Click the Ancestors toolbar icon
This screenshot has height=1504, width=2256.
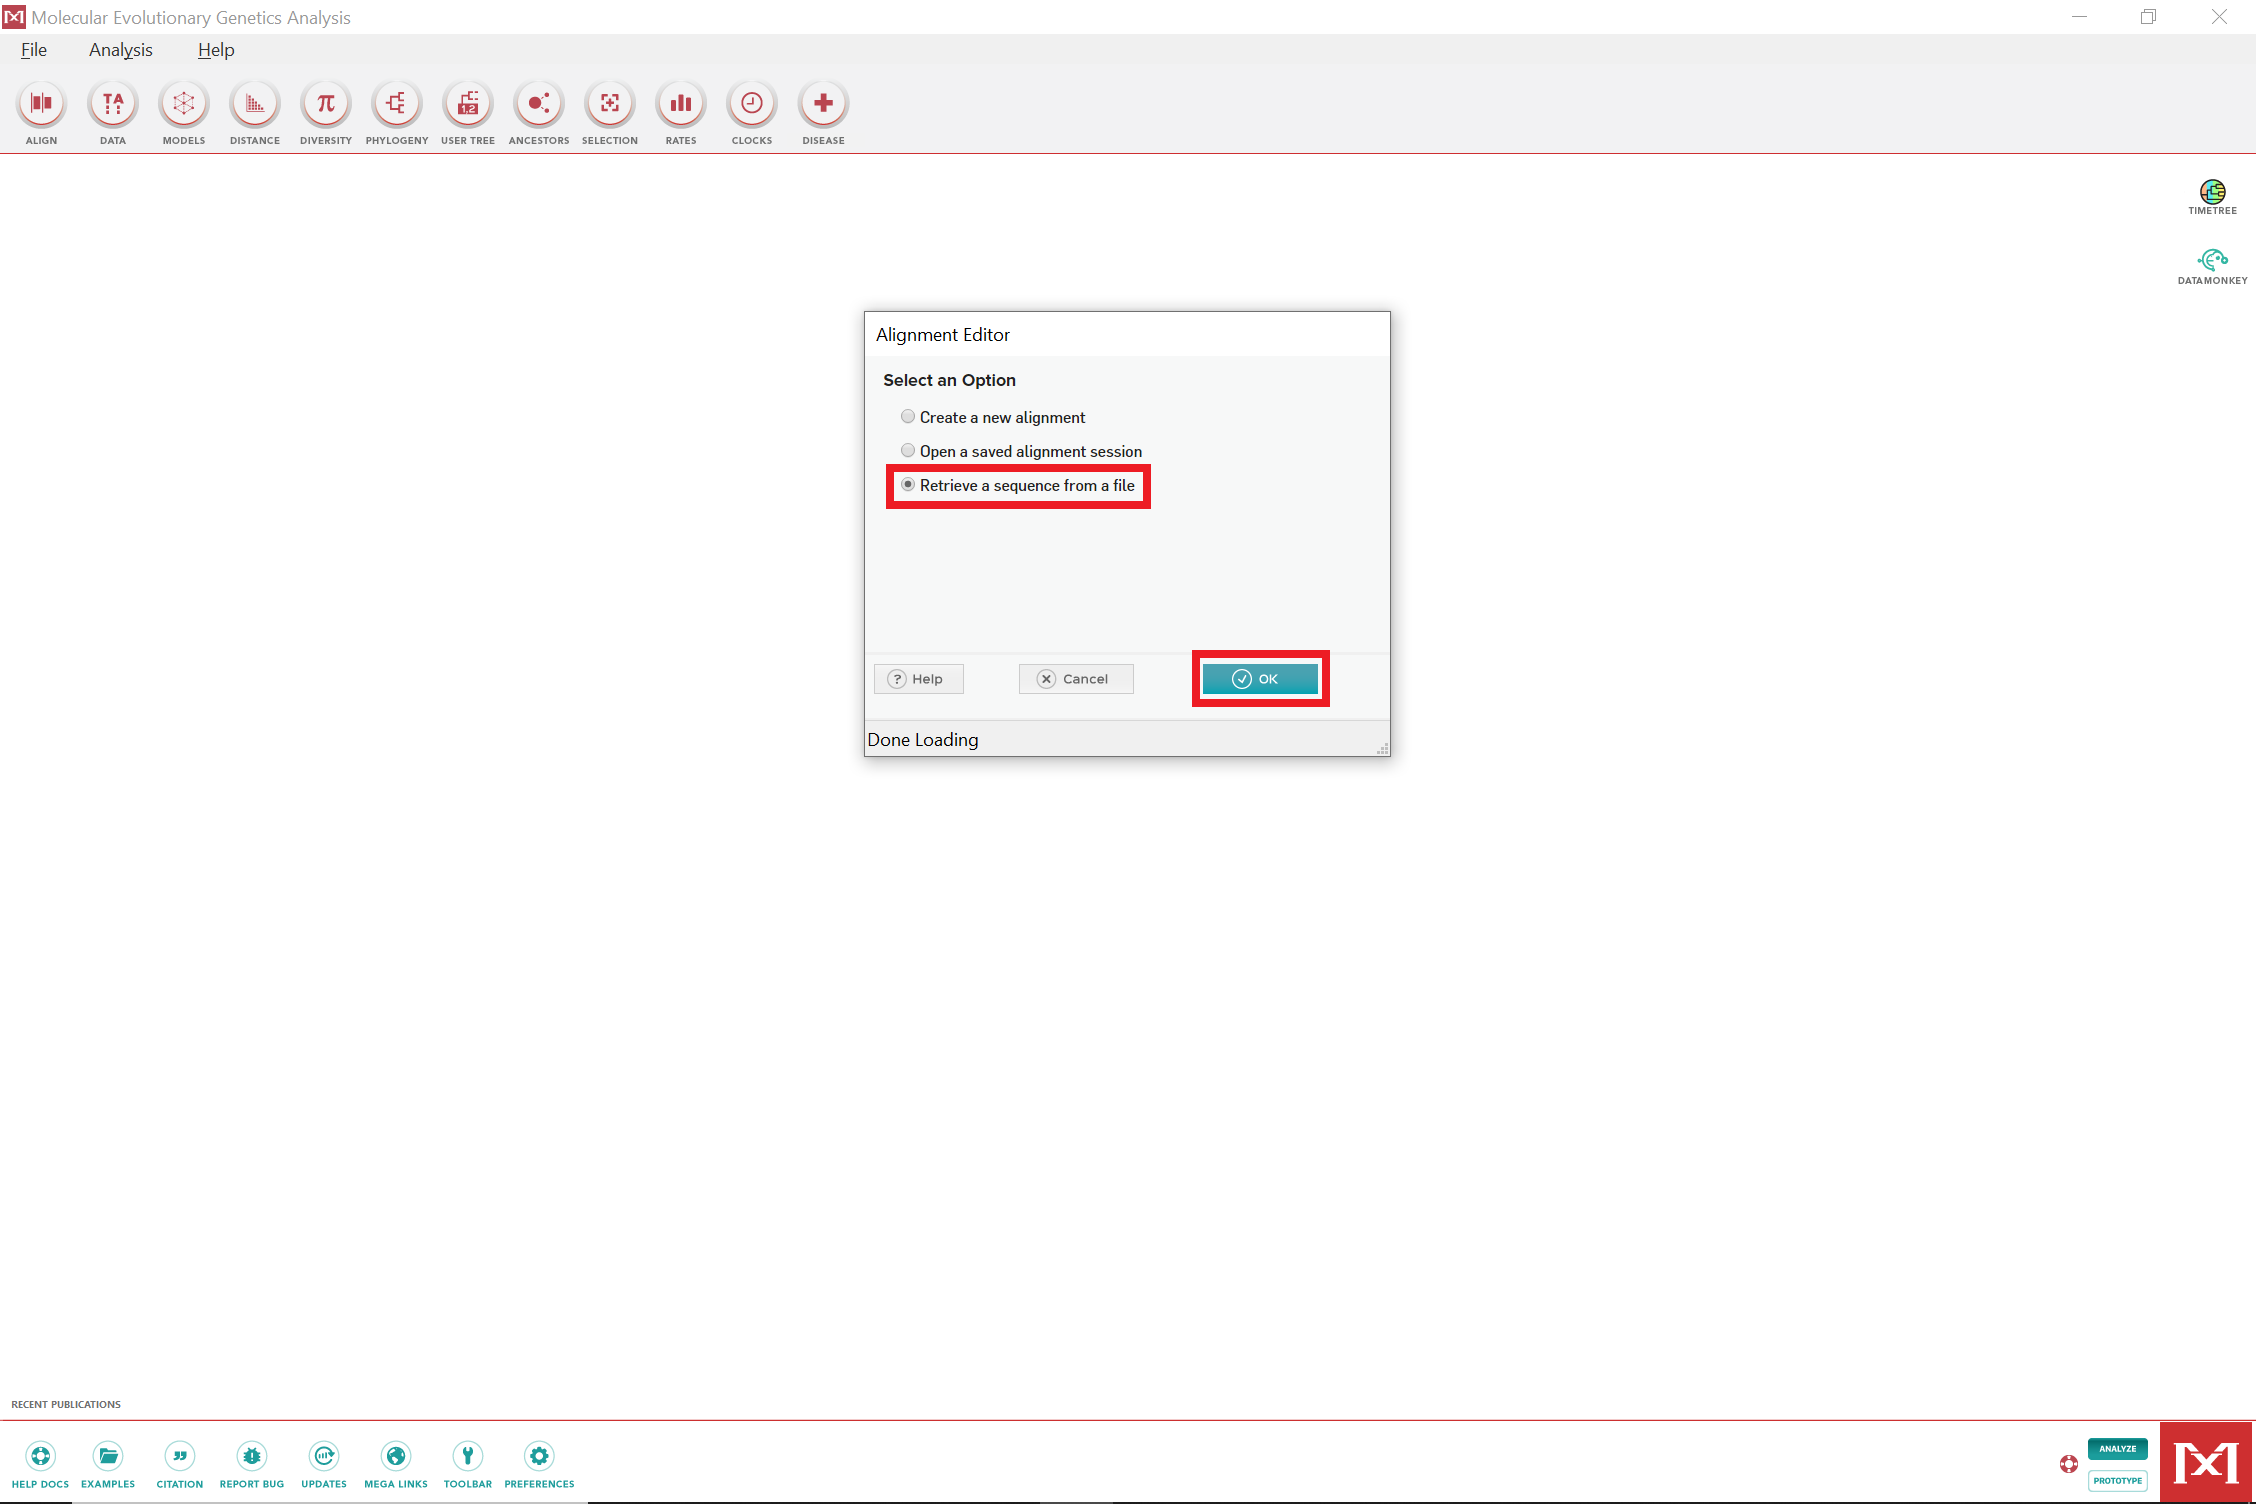pyautogui.click(x=539, y=104)
